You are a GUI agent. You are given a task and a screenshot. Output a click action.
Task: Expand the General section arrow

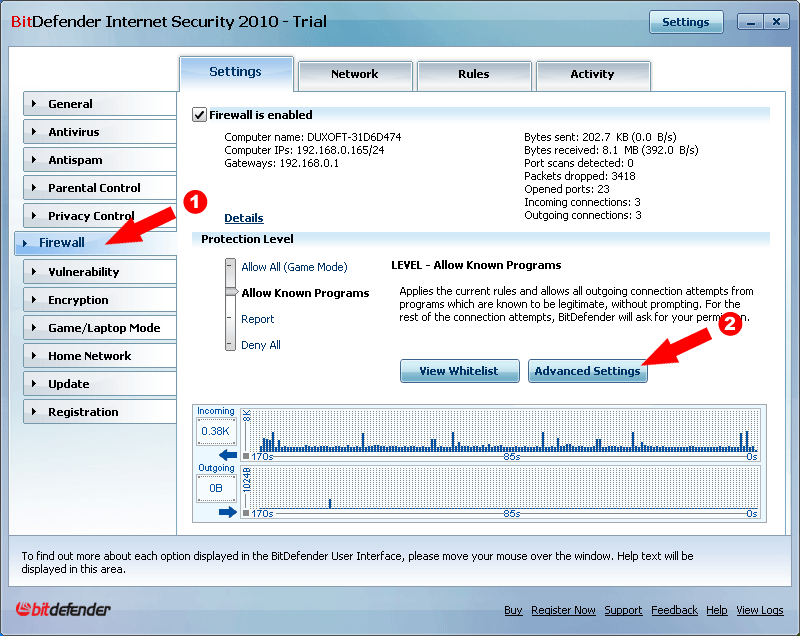[34, 104]
